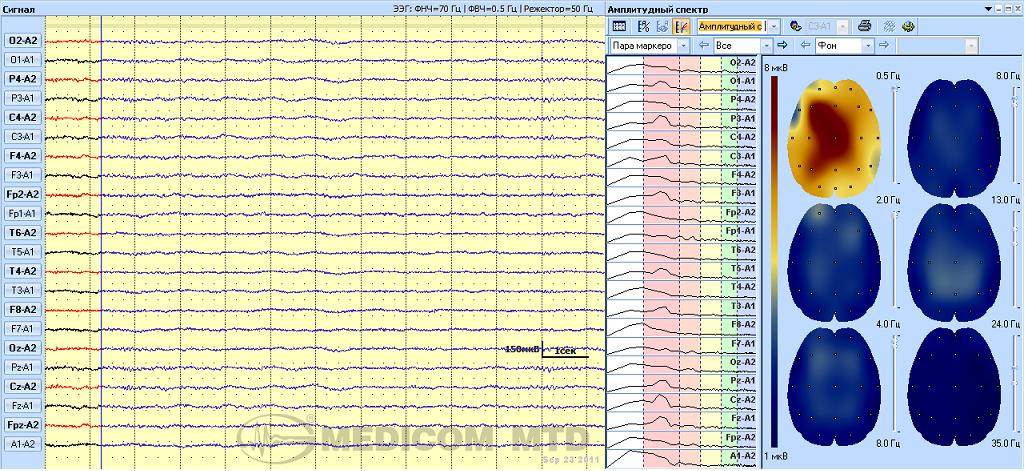
Task: Expand the 'Пара маркеро' dropdown
Action: coord(683,46)
